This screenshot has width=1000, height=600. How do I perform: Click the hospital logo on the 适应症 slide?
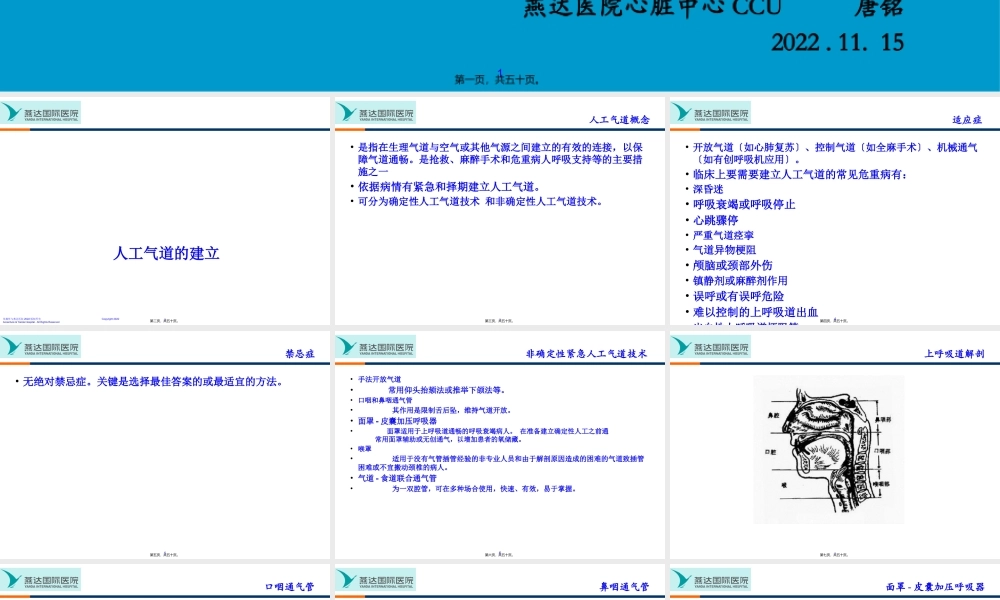click(x=679, y=112)
